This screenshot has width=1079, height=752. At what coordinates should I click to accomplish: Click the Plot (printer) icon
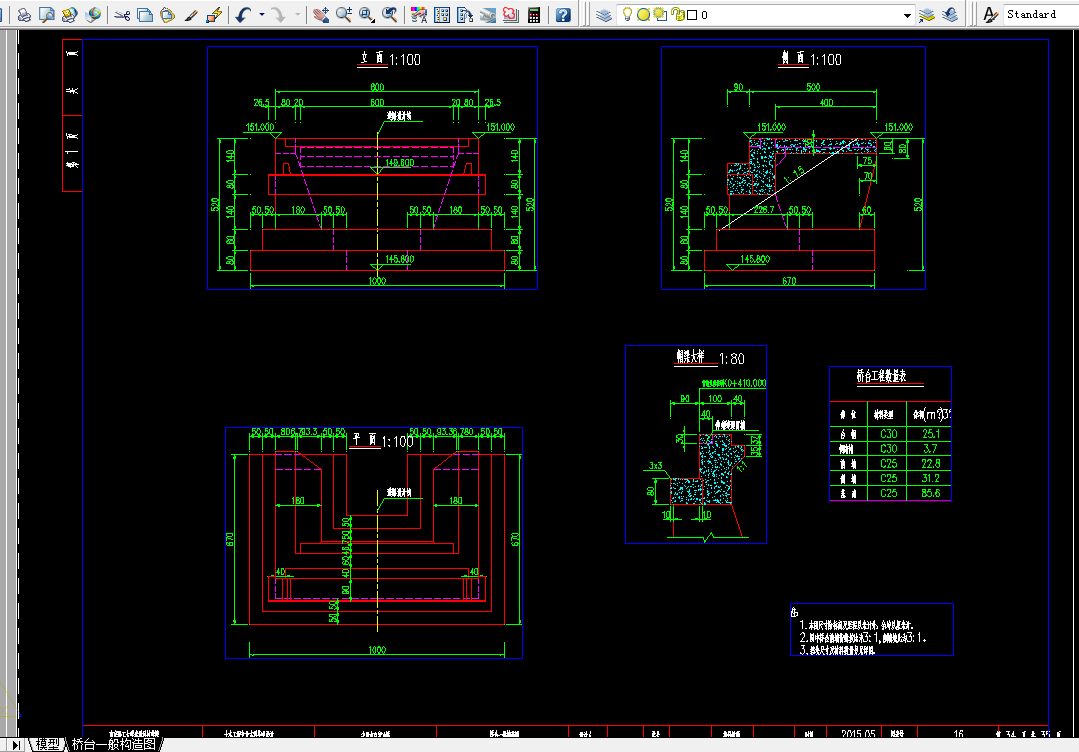[x=24, y=14]
